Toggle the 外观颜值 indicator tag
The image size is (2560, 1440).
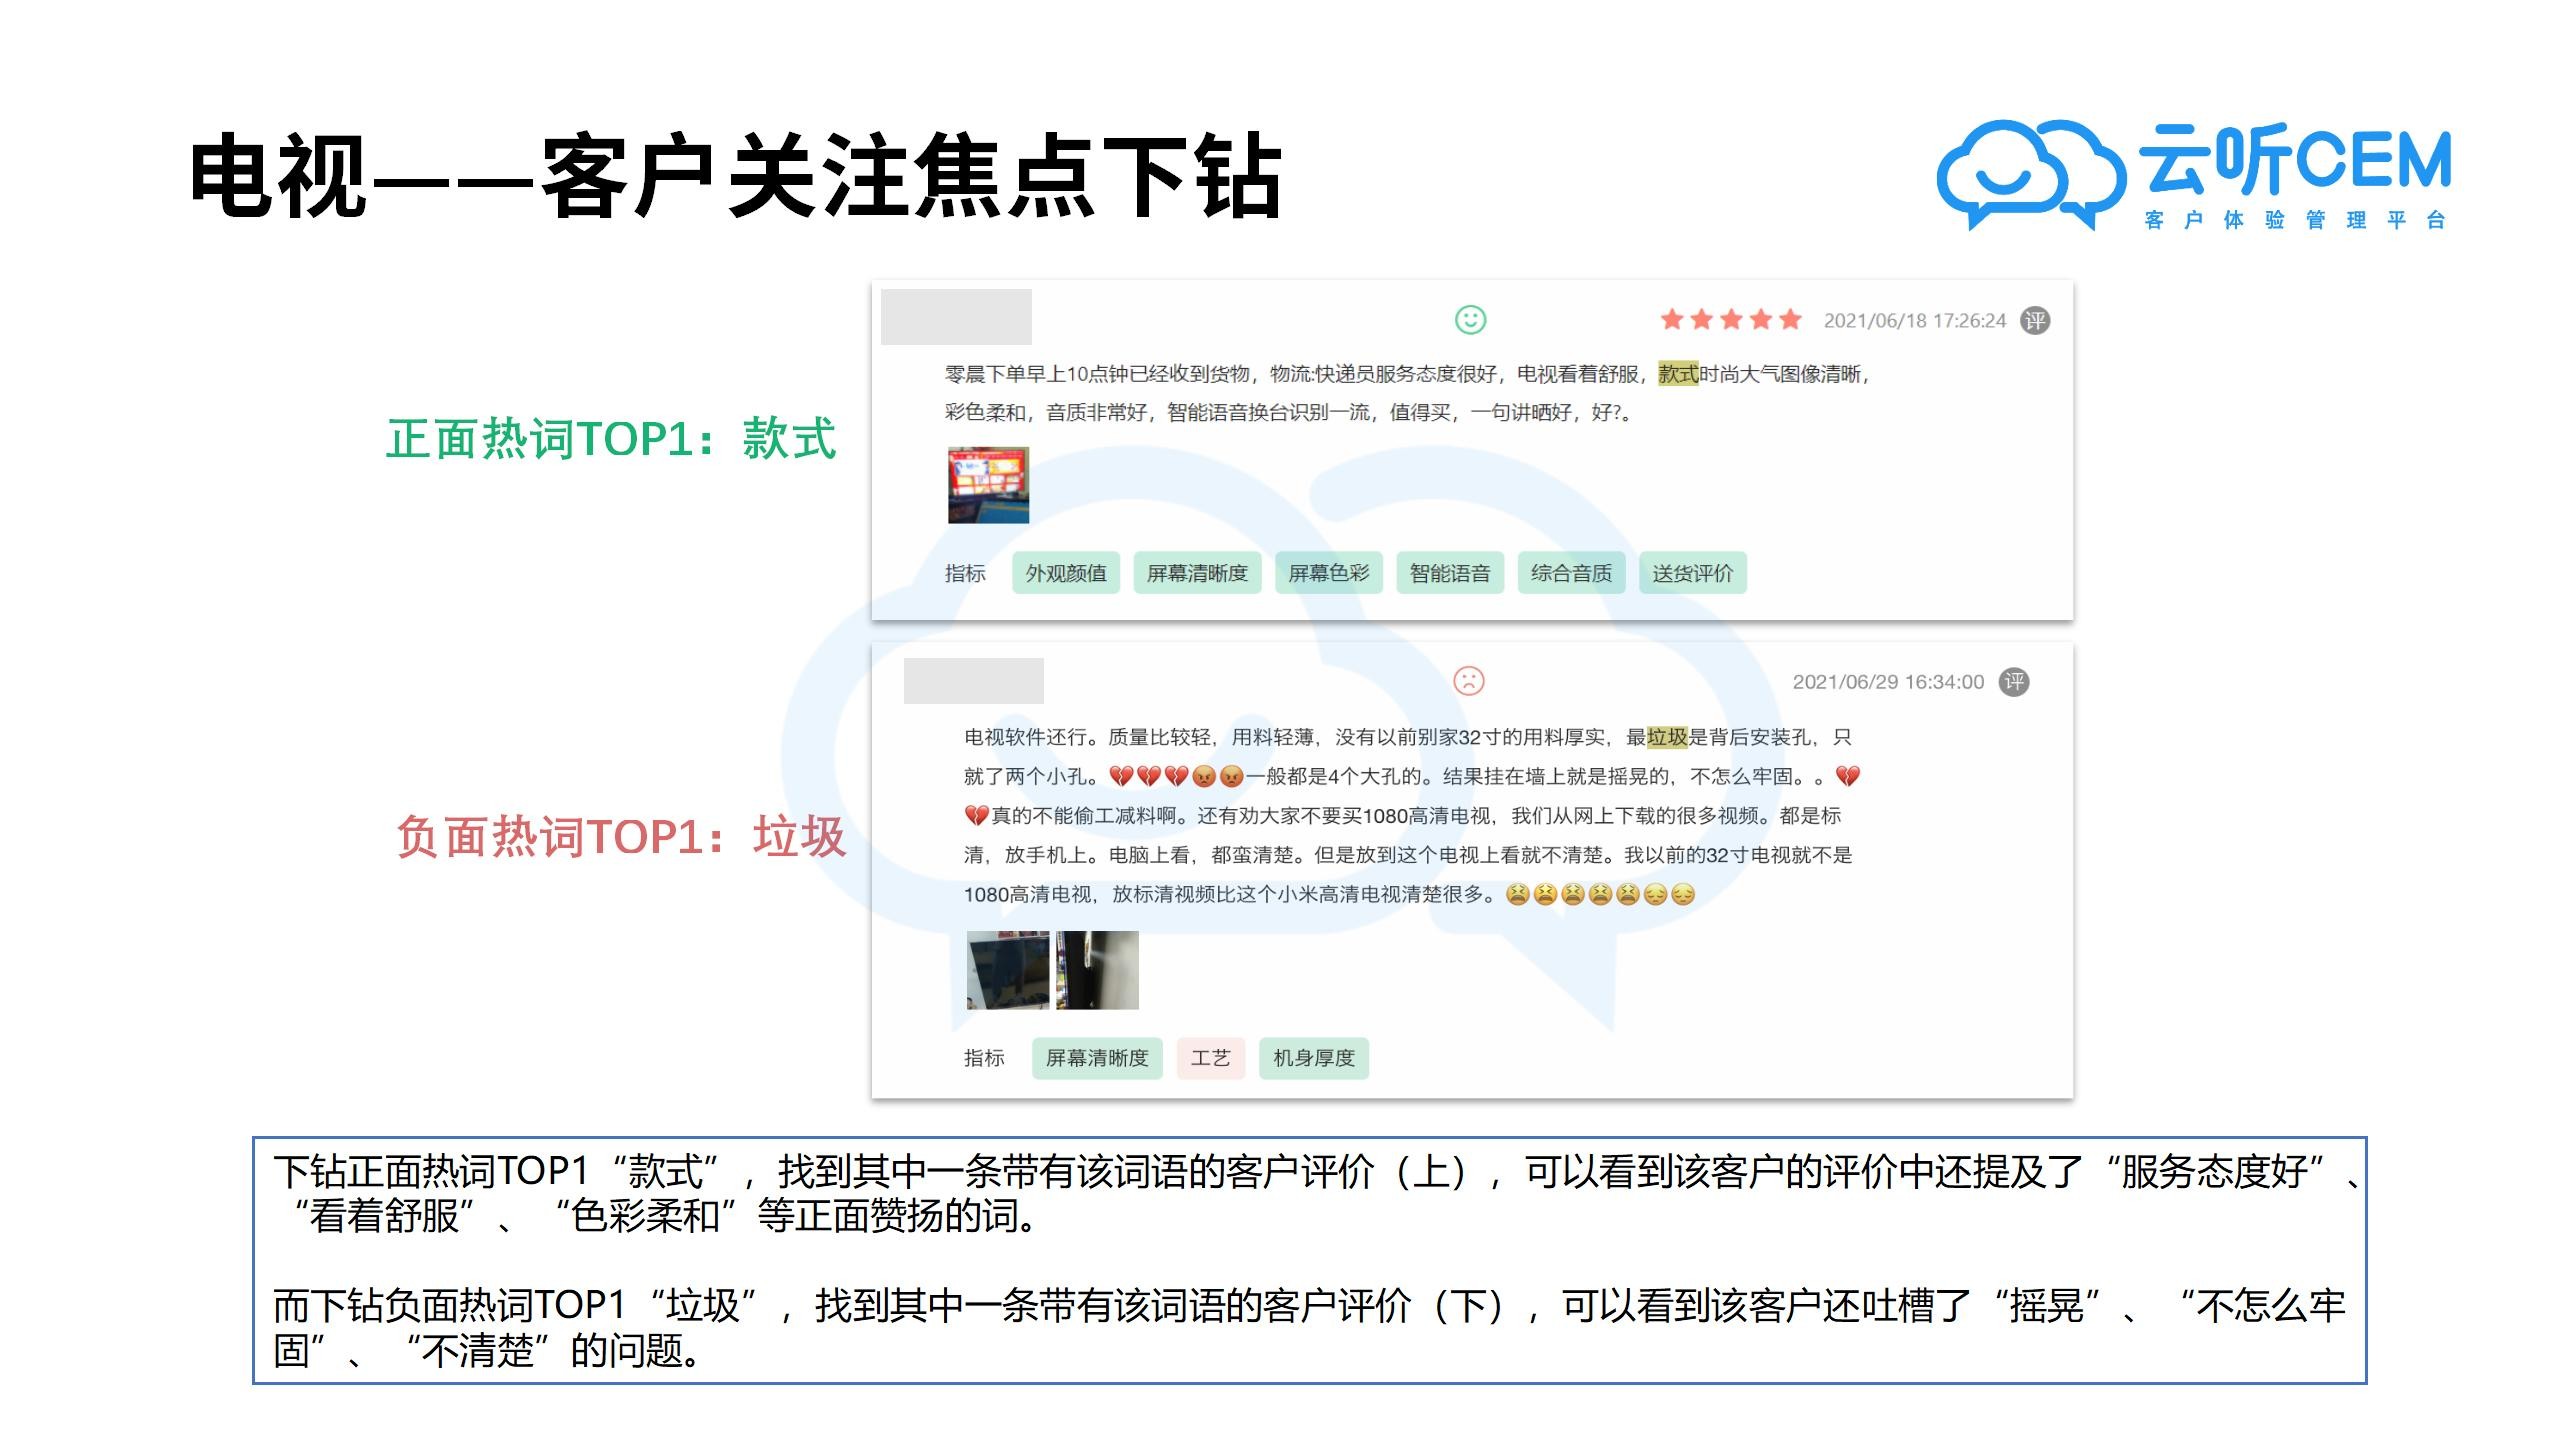1065,572
